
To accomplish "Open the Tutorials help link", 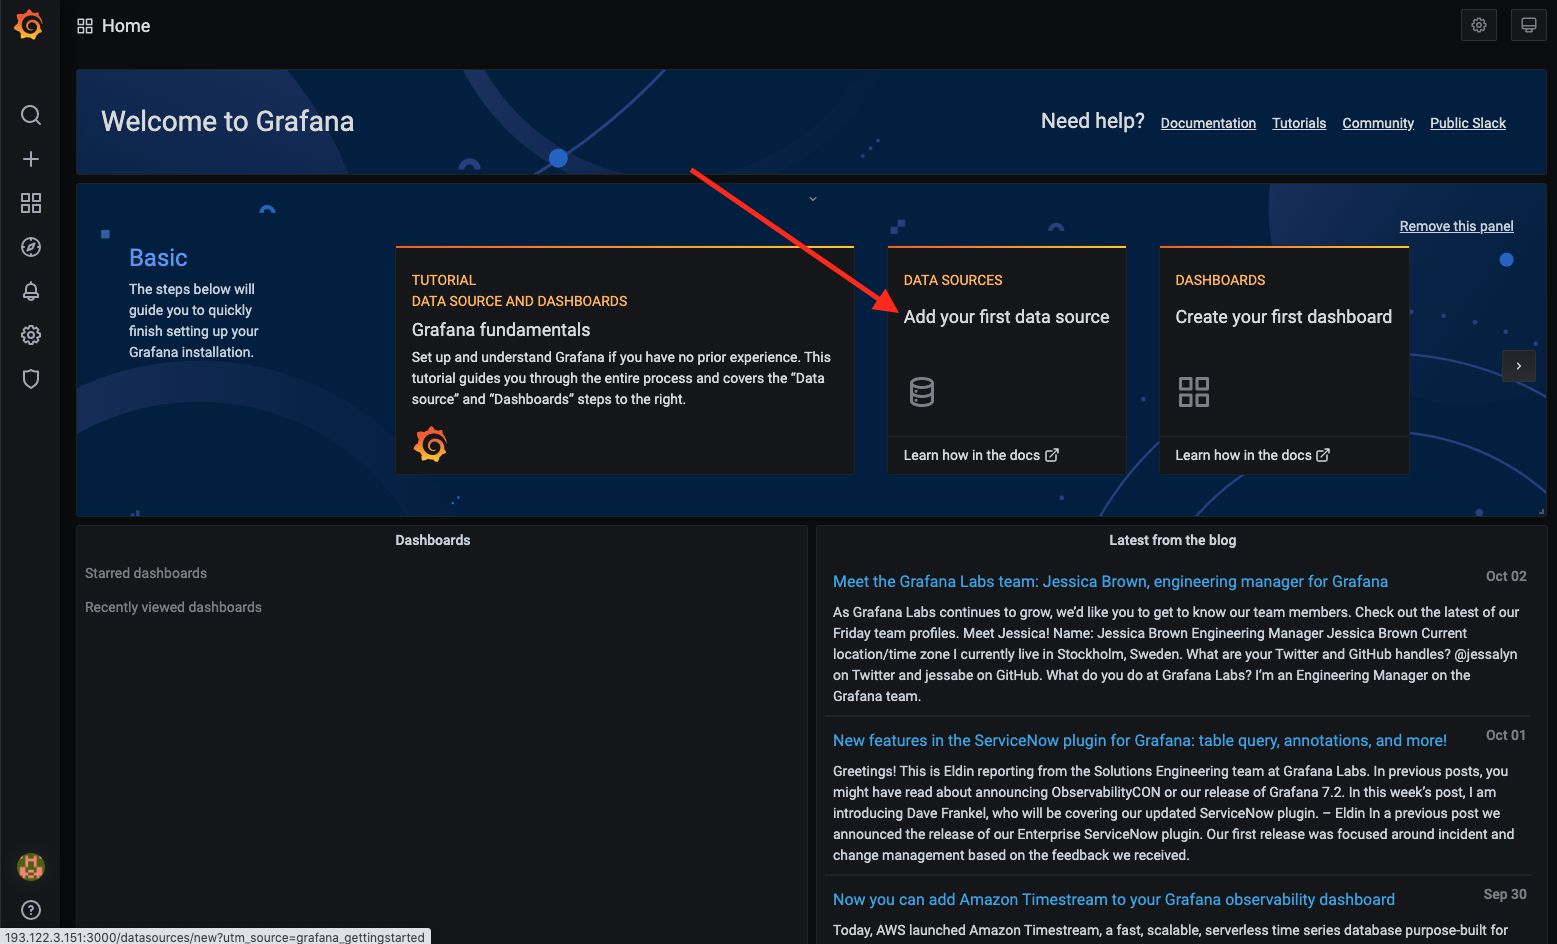I will (x=1299, y=123).
